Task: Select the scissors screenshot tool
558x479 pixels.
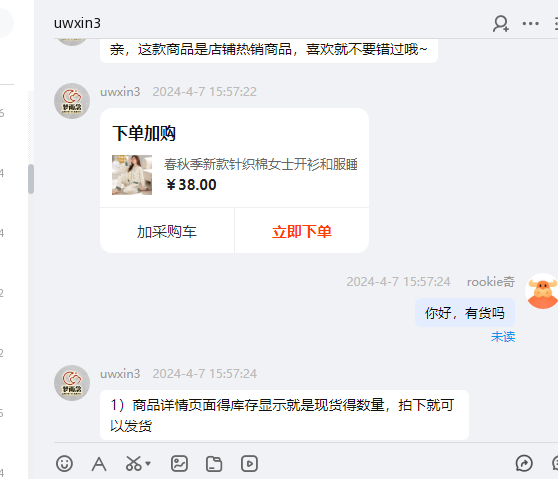Action: (x=134, y=464)
